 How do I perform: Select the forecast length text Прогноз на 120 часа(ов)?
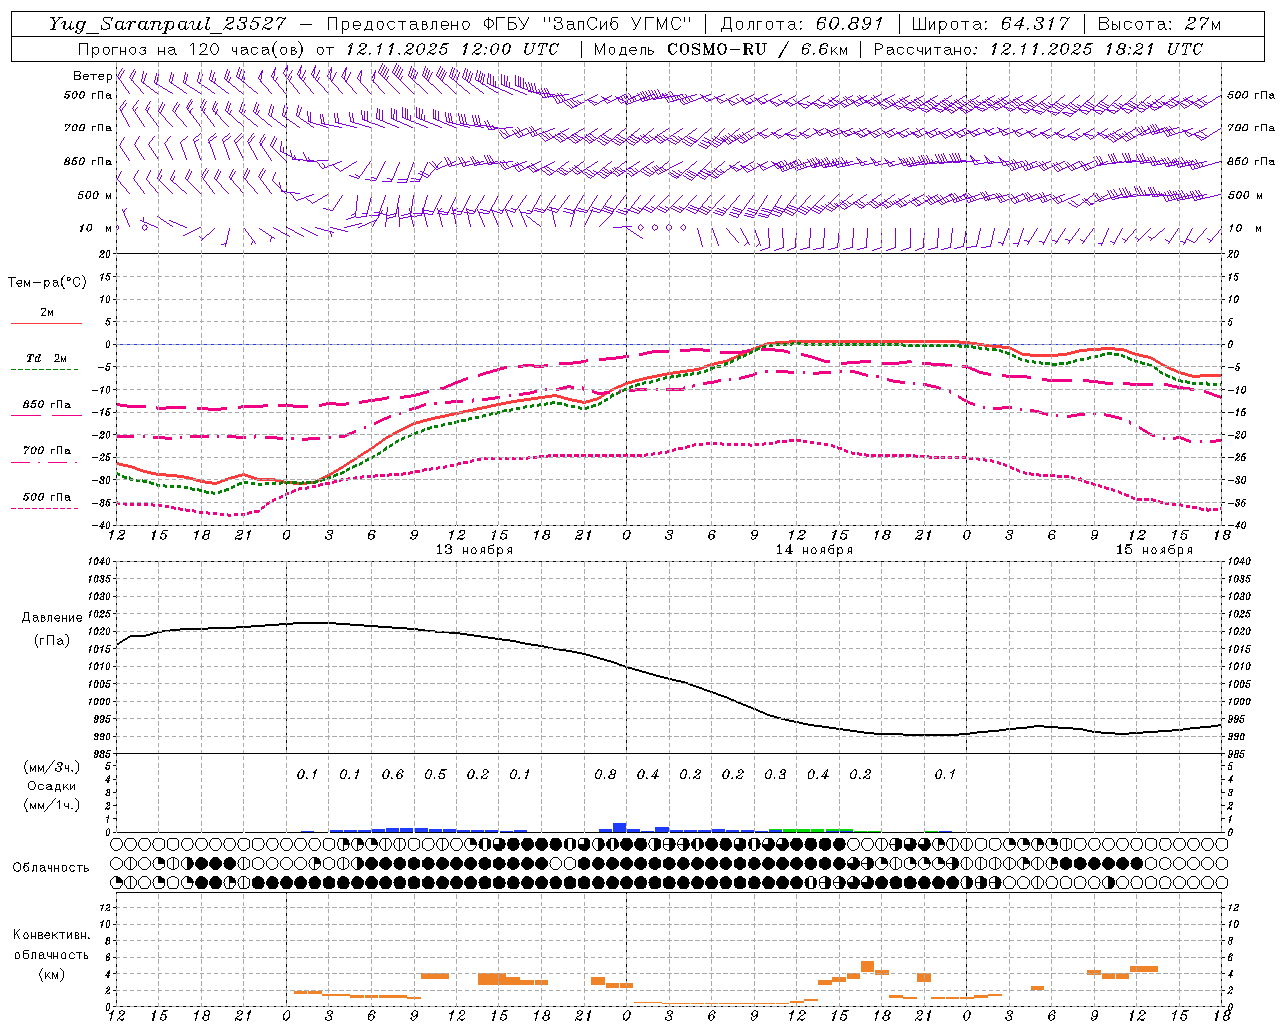pyautogui.click(x=193, y=49)
